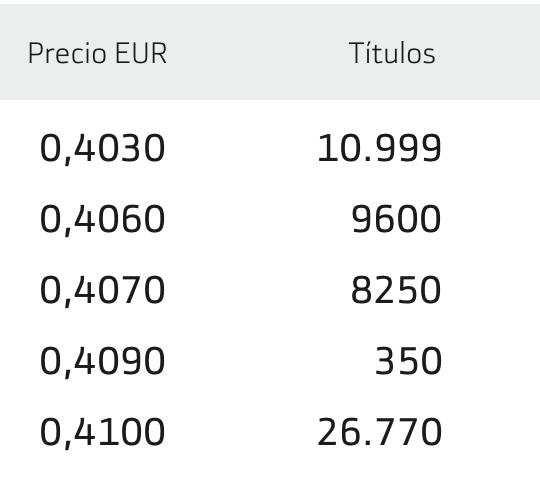
Task: Click the Precio EUR column header
Action: [x=97, y=53]
